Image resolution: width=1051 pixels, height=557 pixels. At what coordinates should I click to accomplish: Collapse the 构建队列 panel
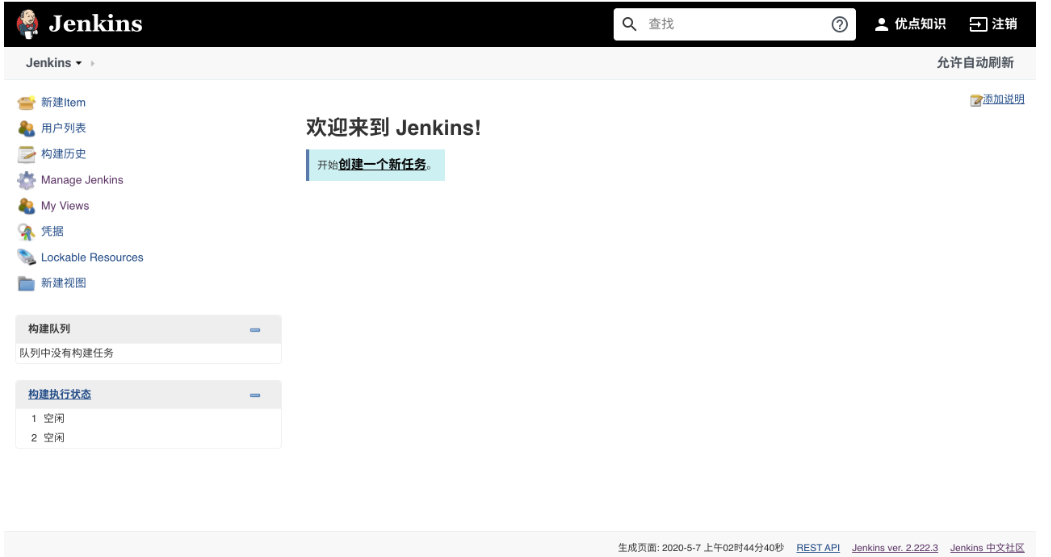pos(255,330)
